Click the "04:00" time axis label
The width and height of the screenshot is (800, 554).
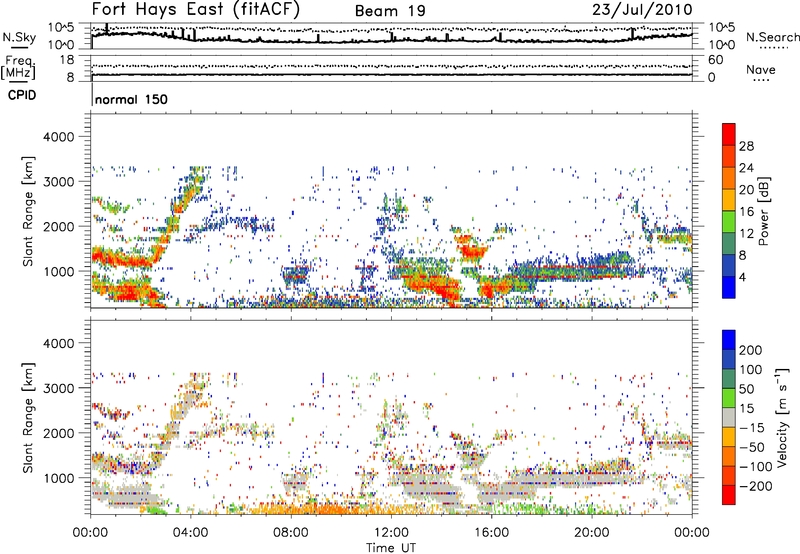[x=191, y=533]
